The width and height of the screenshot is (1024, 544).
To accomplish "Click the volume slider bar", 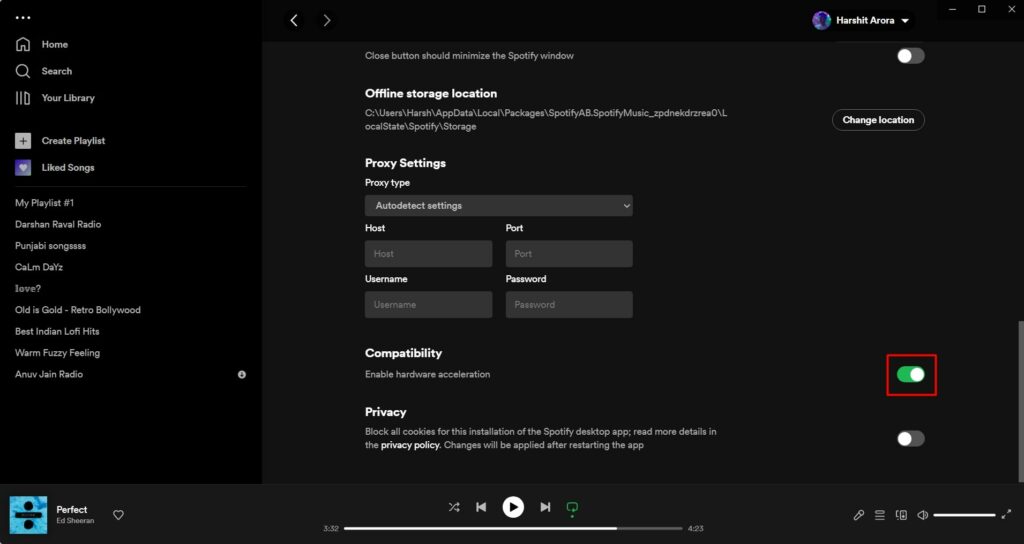I will 964,515.
